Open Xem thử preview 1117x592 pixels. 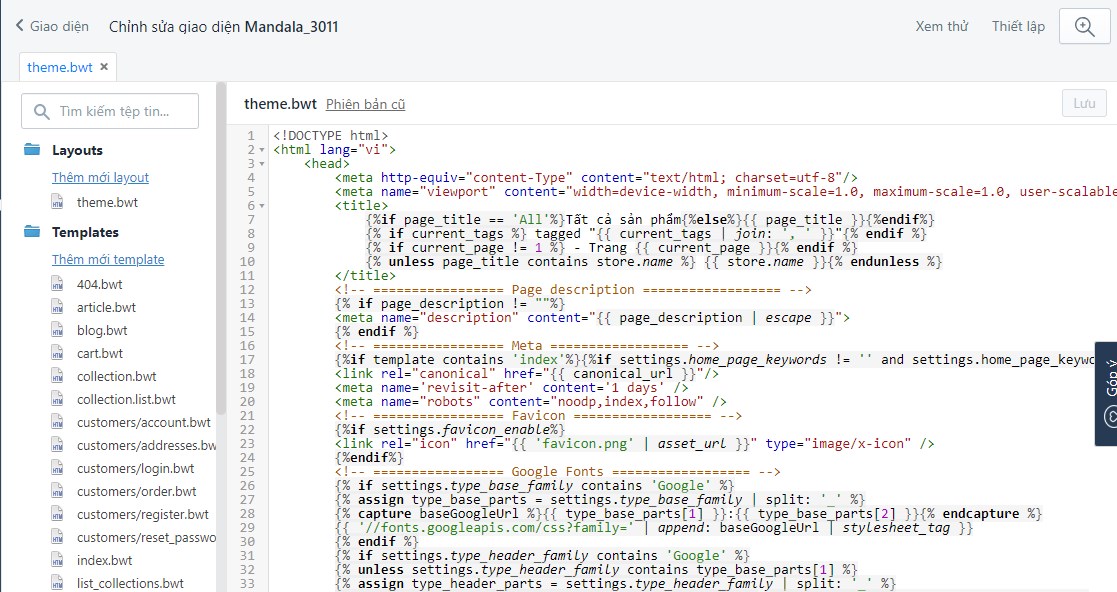coord(941,27)
